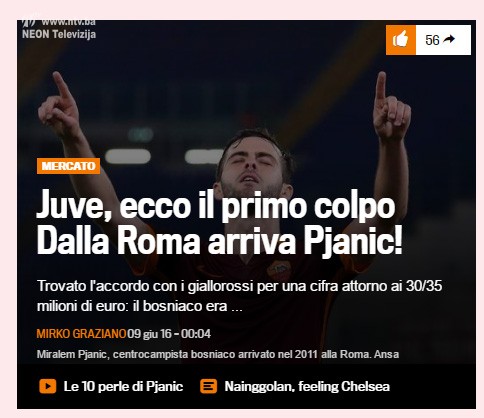This screenshot has width=484, height=418.
Task: Click the orange thumbs-up like icon
Action: (x=401, y=40)
